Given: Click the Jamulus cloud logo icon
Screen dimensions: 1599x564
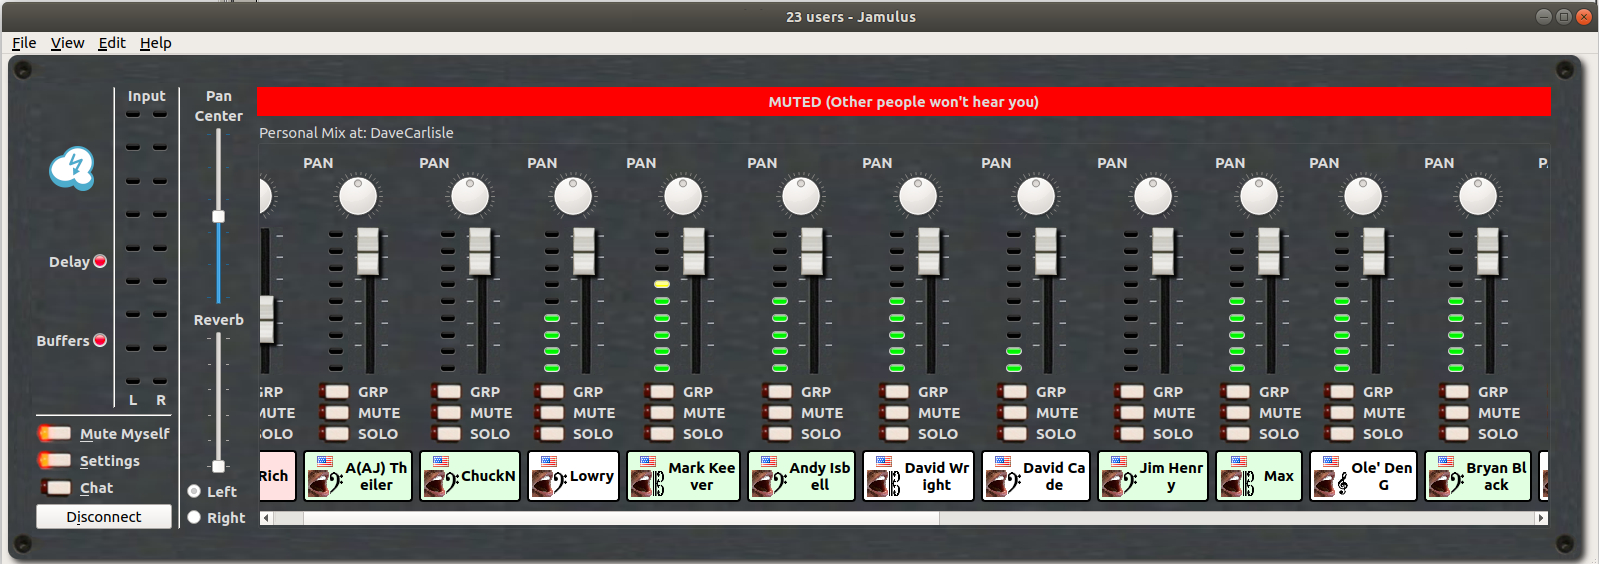Looking at the screenshot, I should tap(72, 169).
